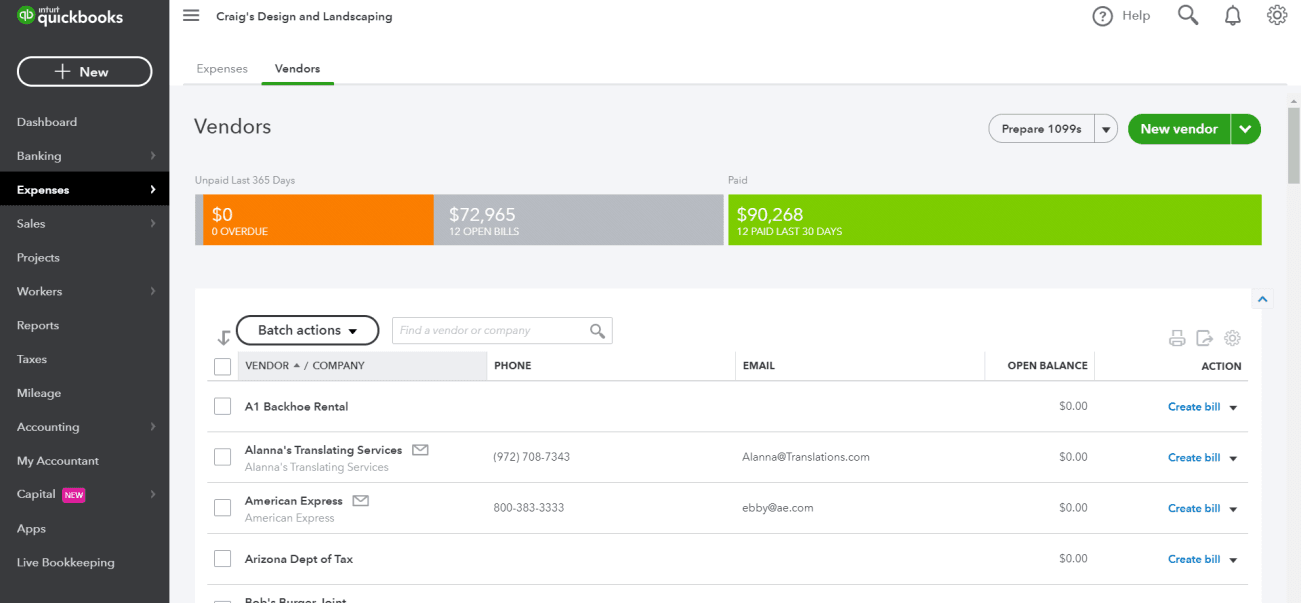Click the NEW badge next to Capital

[x=74, y=495]
